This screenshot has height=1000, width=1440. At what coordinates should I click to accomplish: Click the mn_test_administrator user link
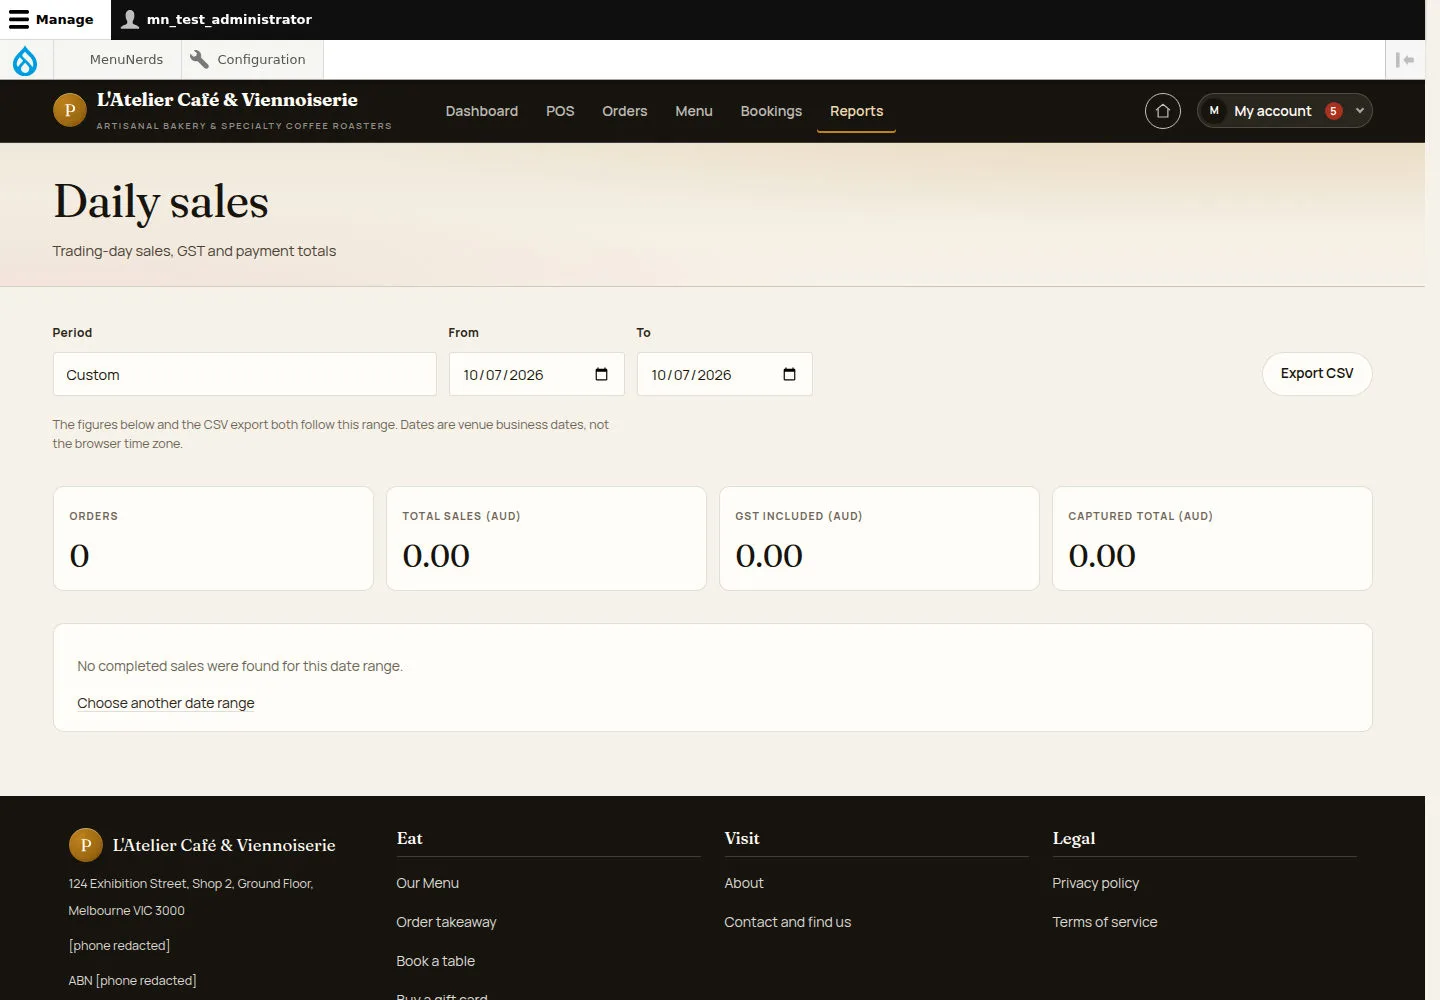[x=216, y=19]
